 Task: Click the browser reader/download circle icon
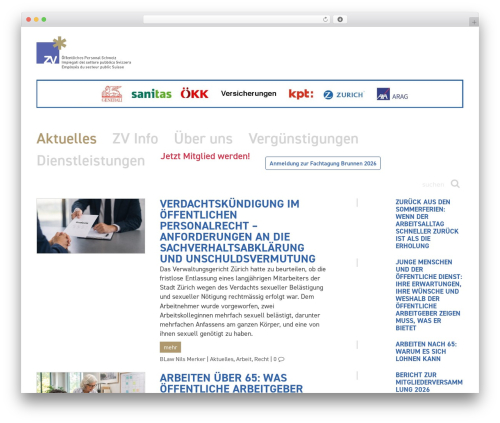[x=340, y=20]
